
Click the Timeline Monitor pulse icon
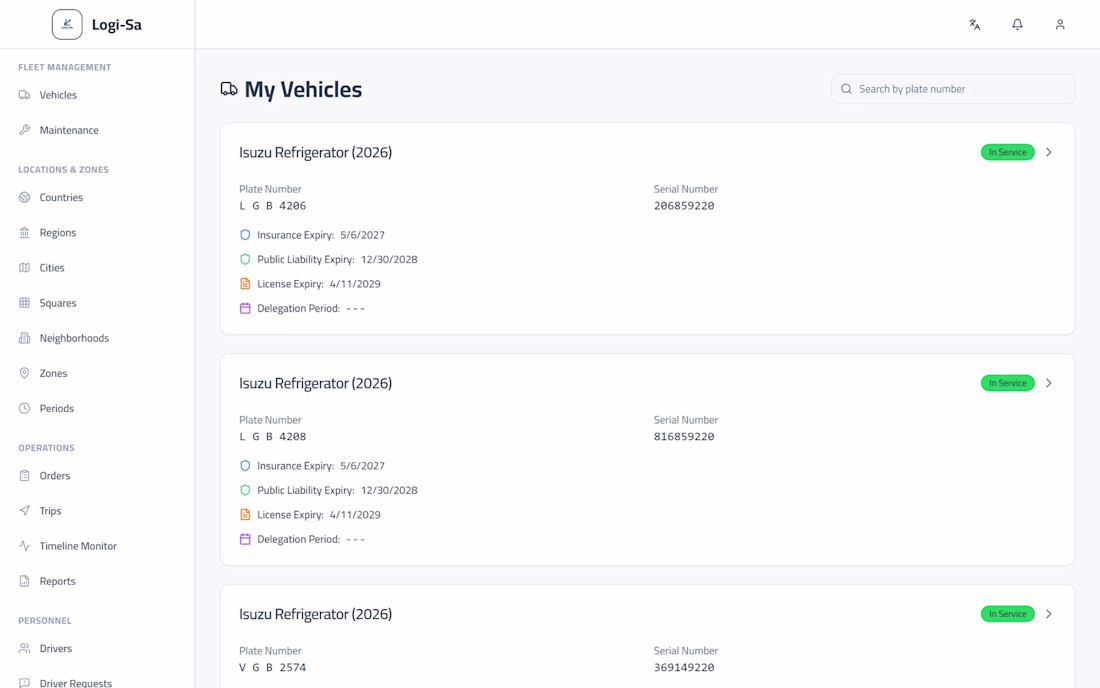[25, 546]
